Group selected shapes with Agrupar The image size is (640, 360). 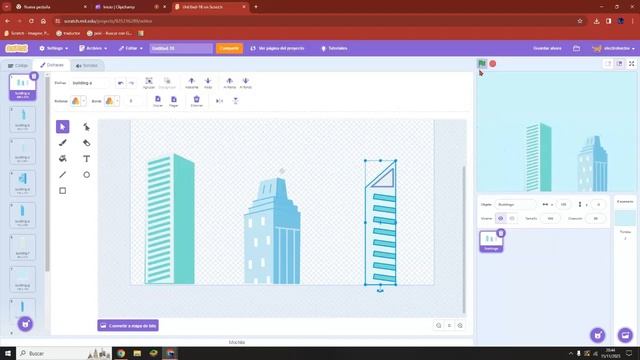pyautogui.click(x=149, y=83)
